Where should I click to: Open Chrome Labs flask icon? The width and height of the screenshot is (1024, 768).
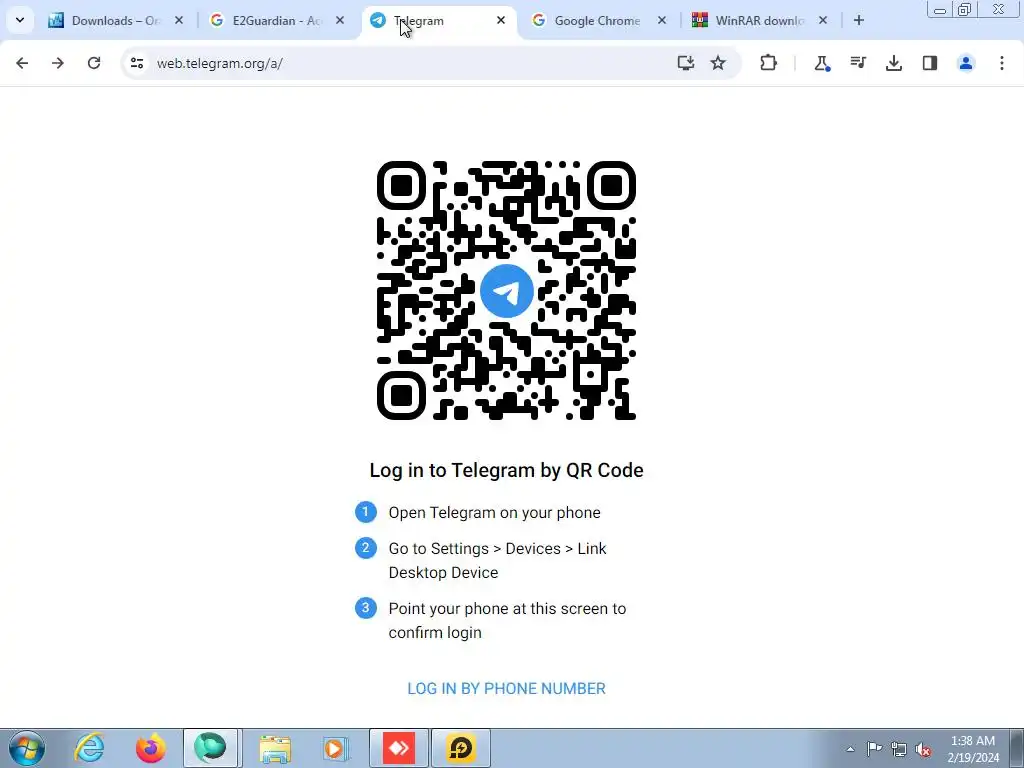(822, 63)
